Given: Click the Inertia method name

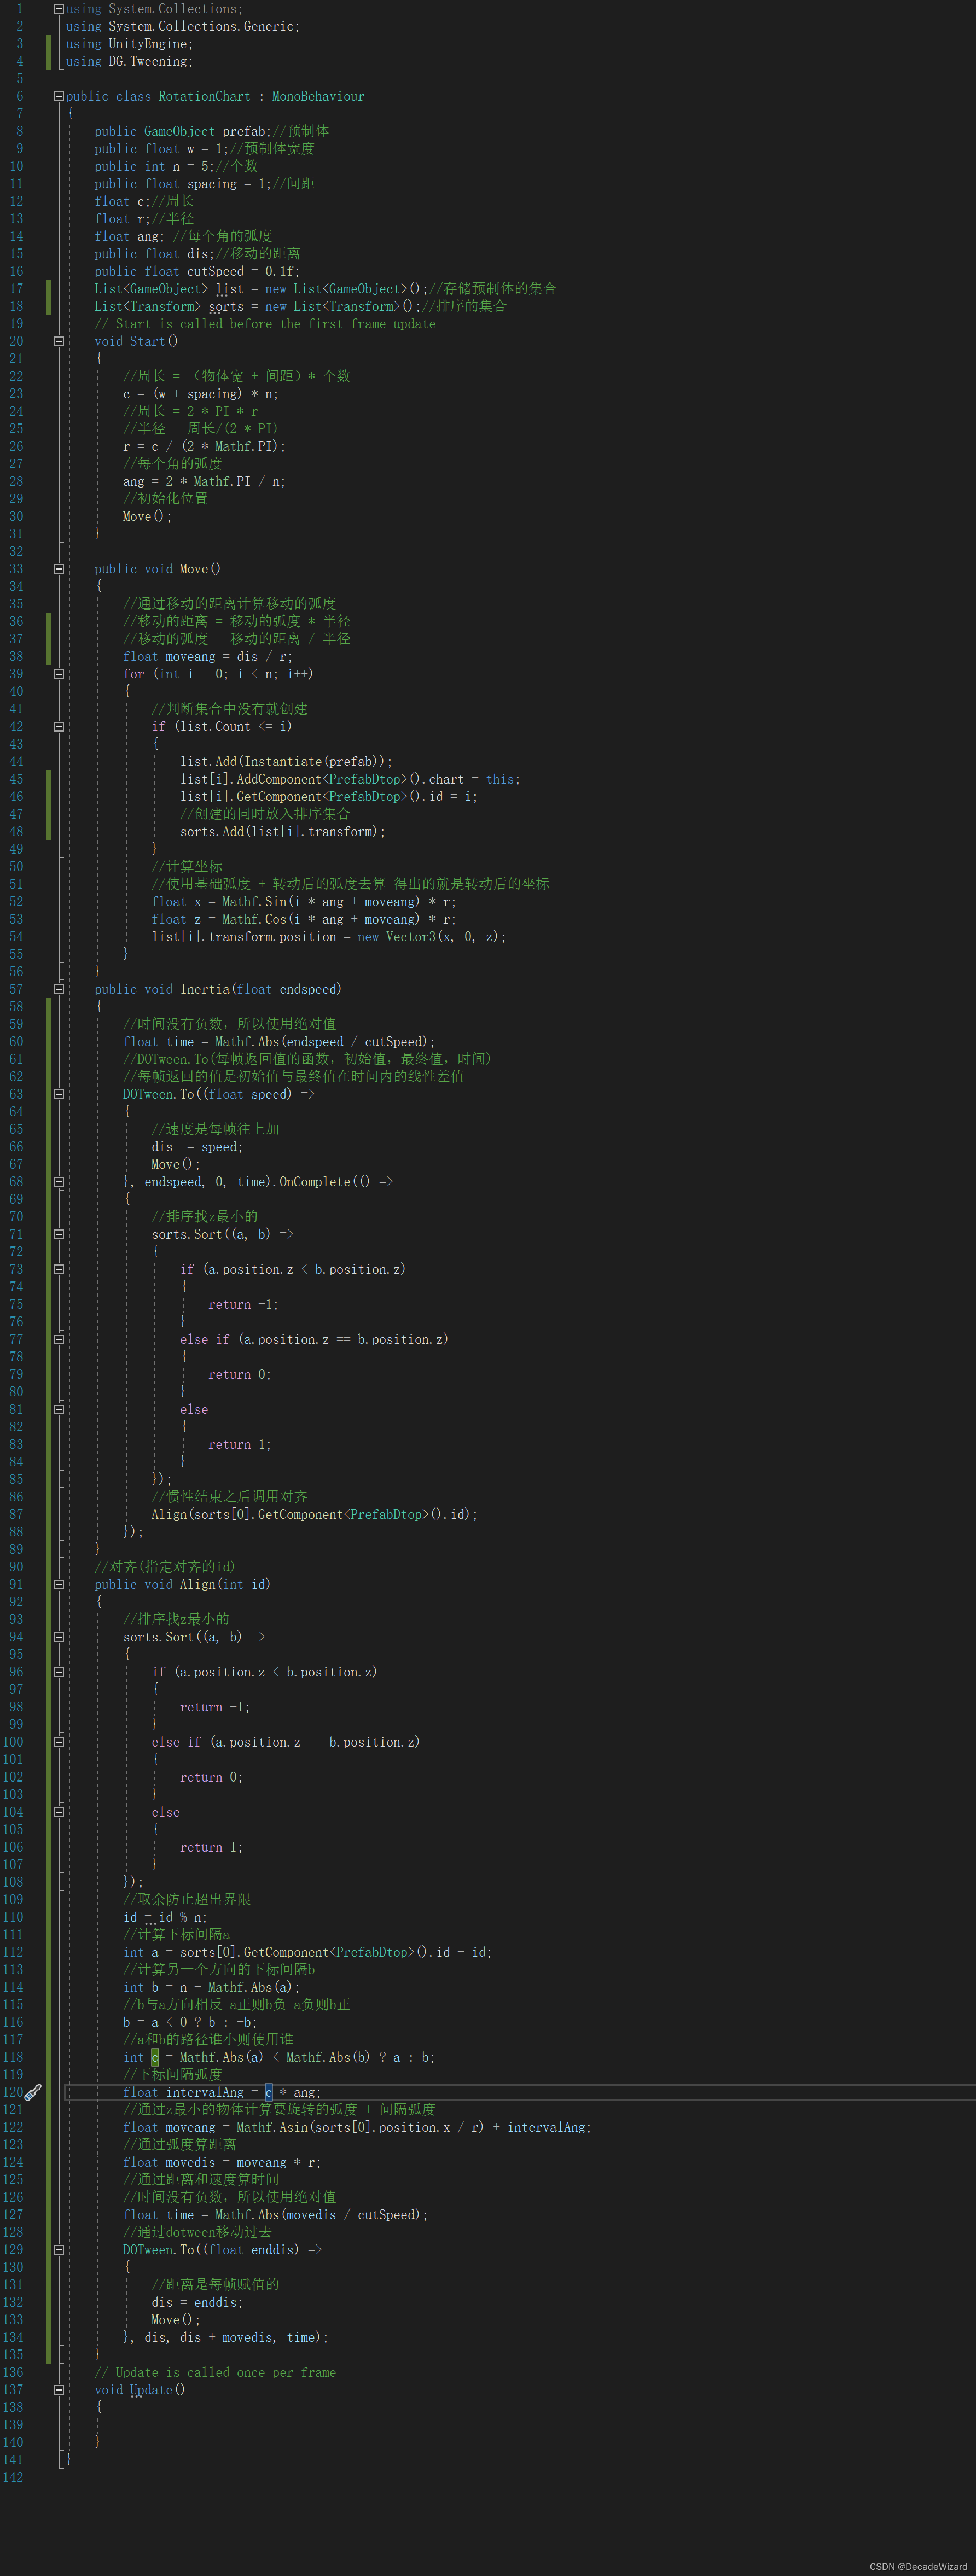Looking at the screenshot, I should tap(205, 989).
